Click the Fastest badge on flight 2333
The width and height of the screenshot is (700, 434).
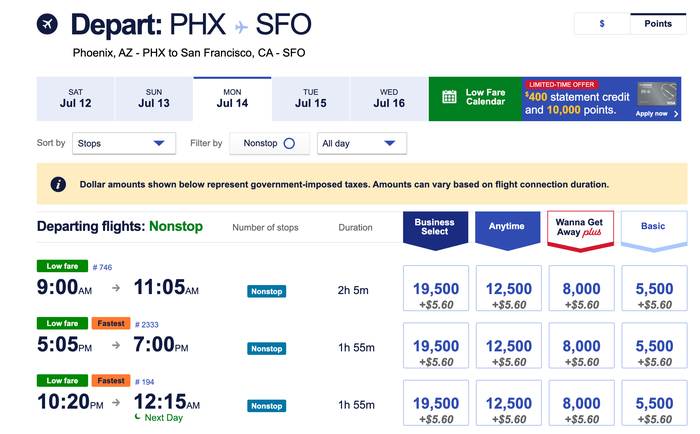click(111, 323)
